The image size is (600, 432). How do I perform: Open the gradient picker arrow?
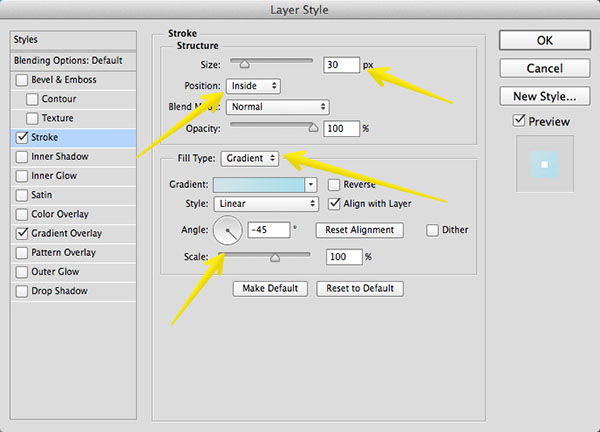tap(311, 185)
